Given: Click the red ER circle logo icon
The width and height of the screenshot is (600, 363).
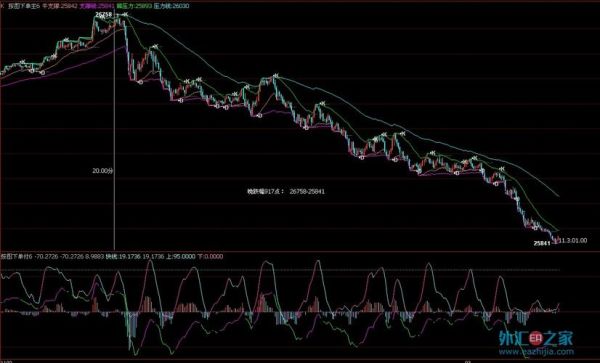Looking at the screenshot, I should (x=536, y=338).
